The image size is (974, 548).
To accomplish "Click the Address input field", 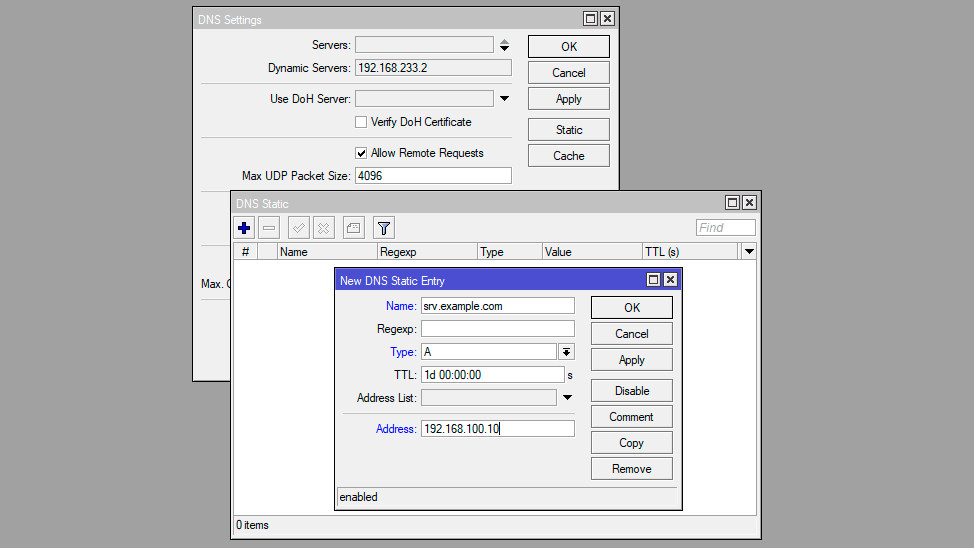I will (x=497, y=429).
